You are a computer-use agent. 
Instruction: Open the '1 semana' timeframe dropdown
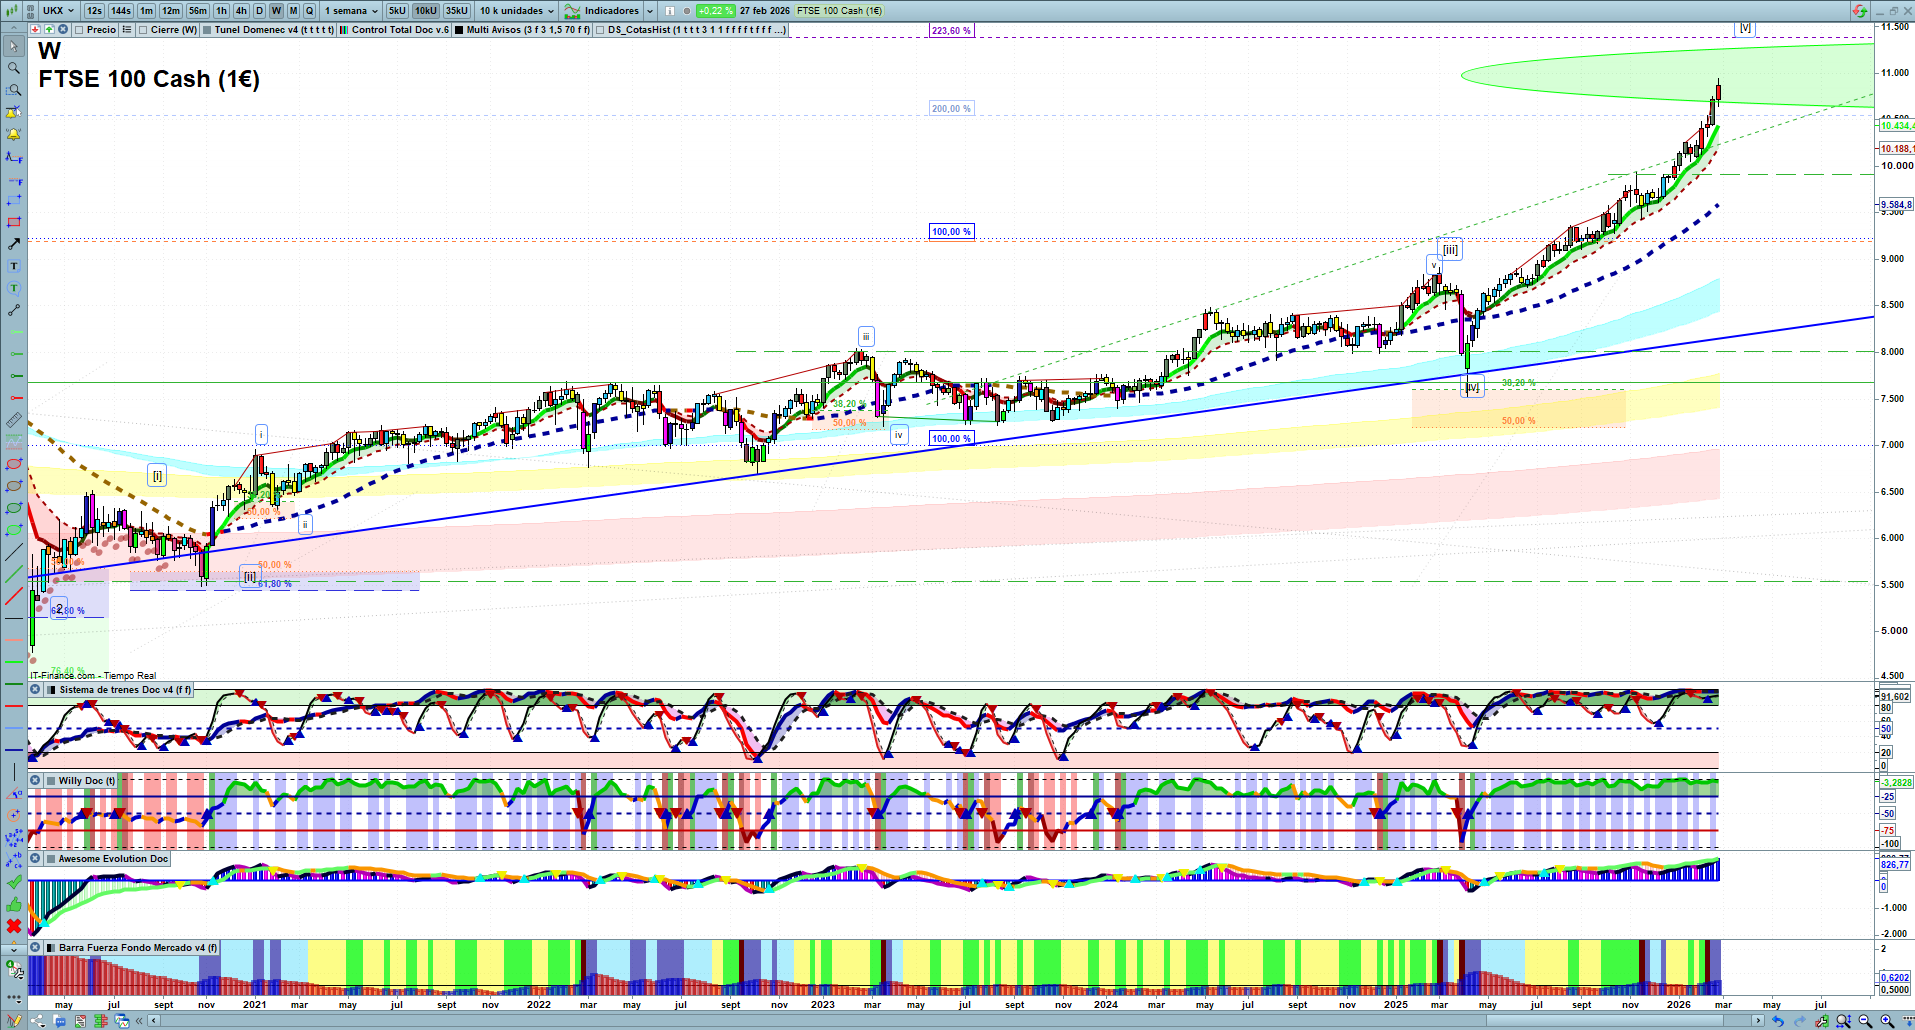click(351, 11)
